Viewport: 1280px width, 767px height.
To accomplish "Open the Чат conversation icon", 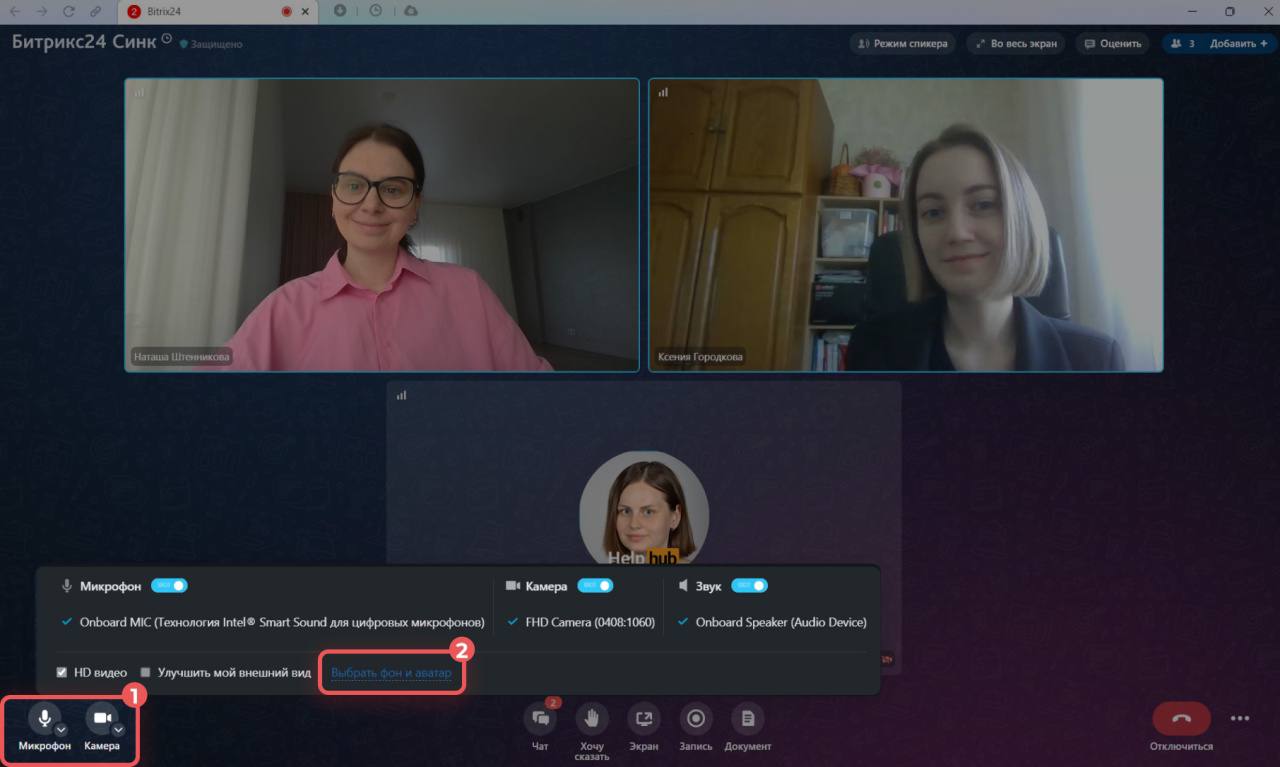I will (x=540, y=718).
